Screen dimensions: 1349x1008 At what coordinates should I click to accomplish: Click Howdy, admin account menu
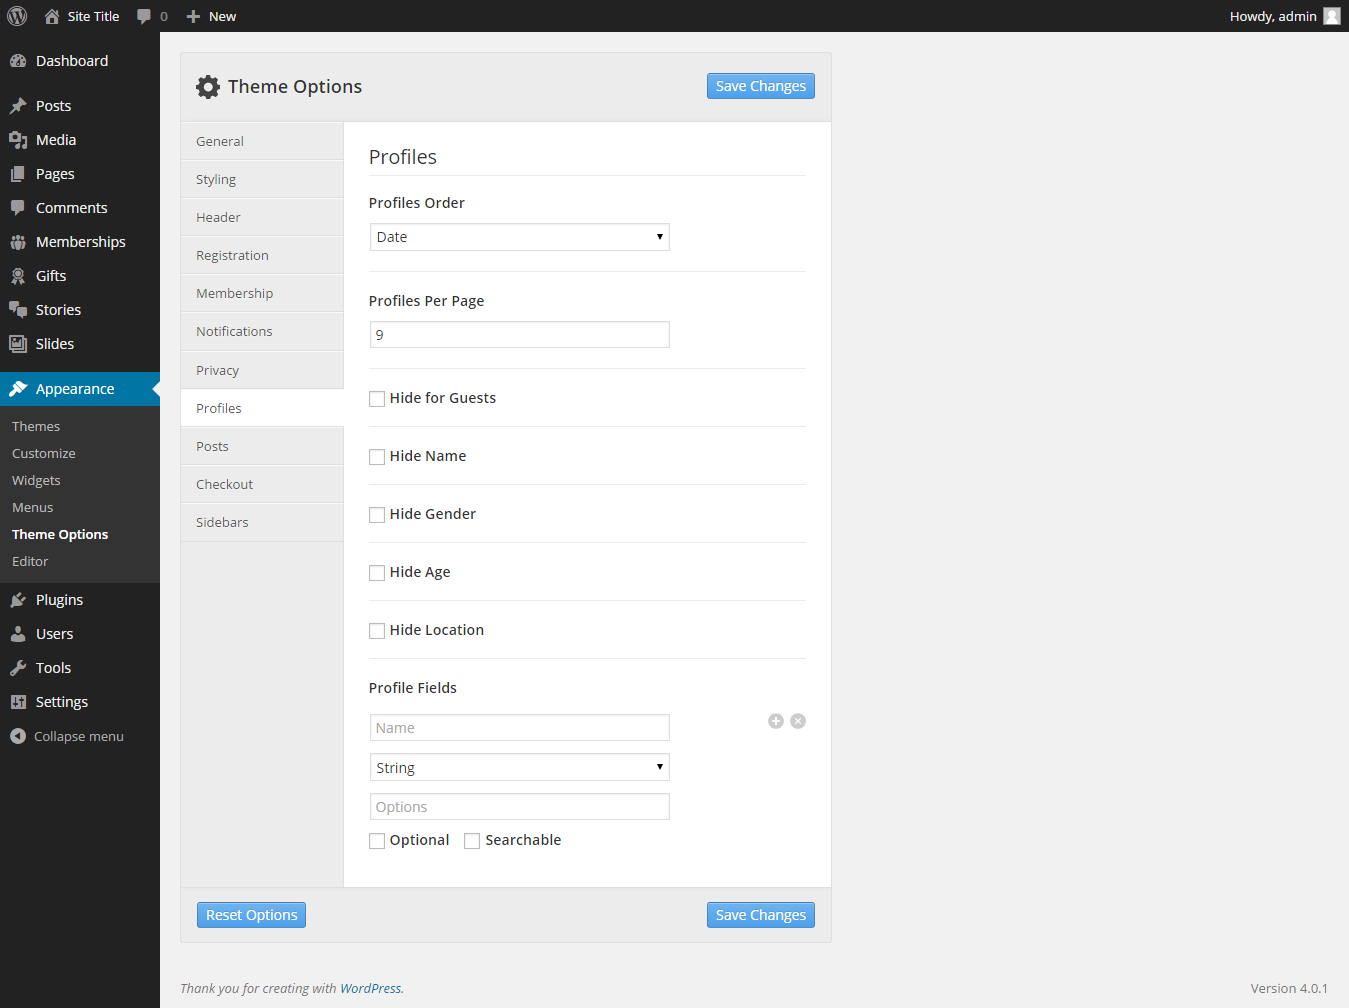(1284, 16)
